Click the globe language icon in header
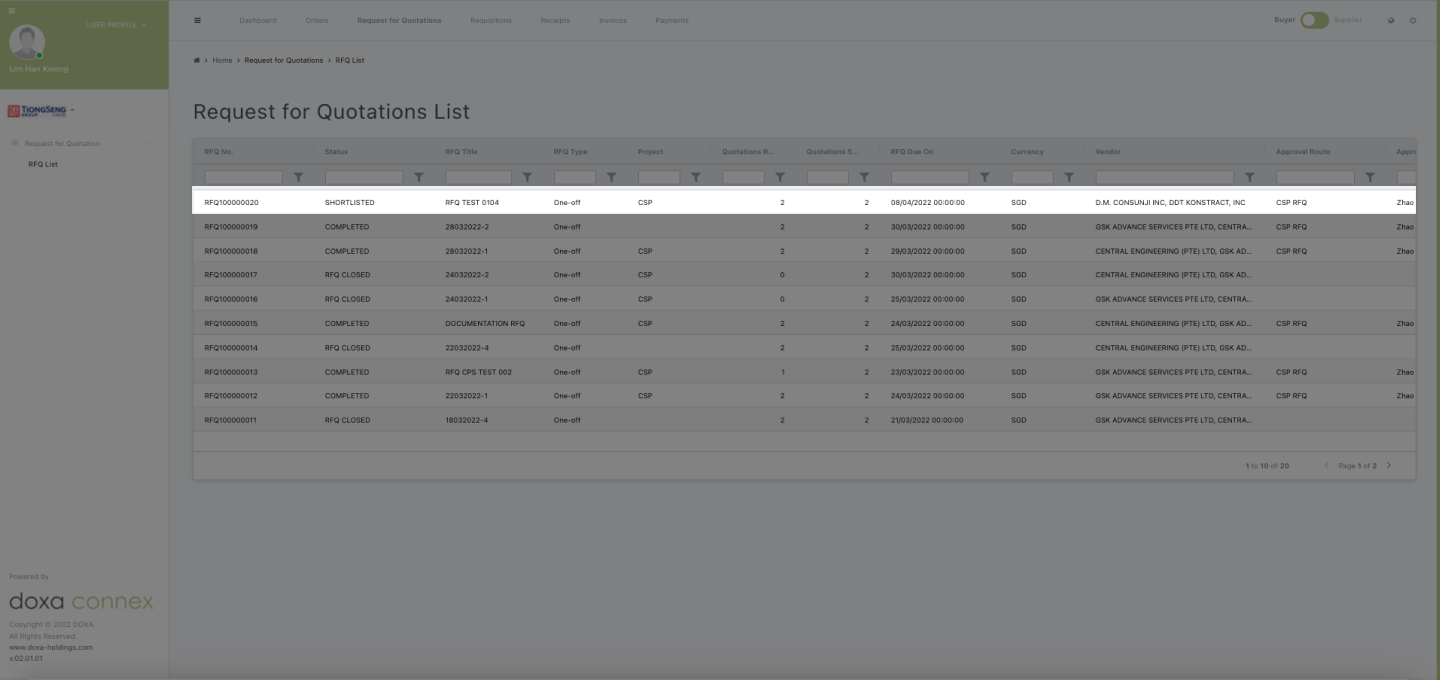This screenshot has height=680, width=1440. [x=1391, y=20]
